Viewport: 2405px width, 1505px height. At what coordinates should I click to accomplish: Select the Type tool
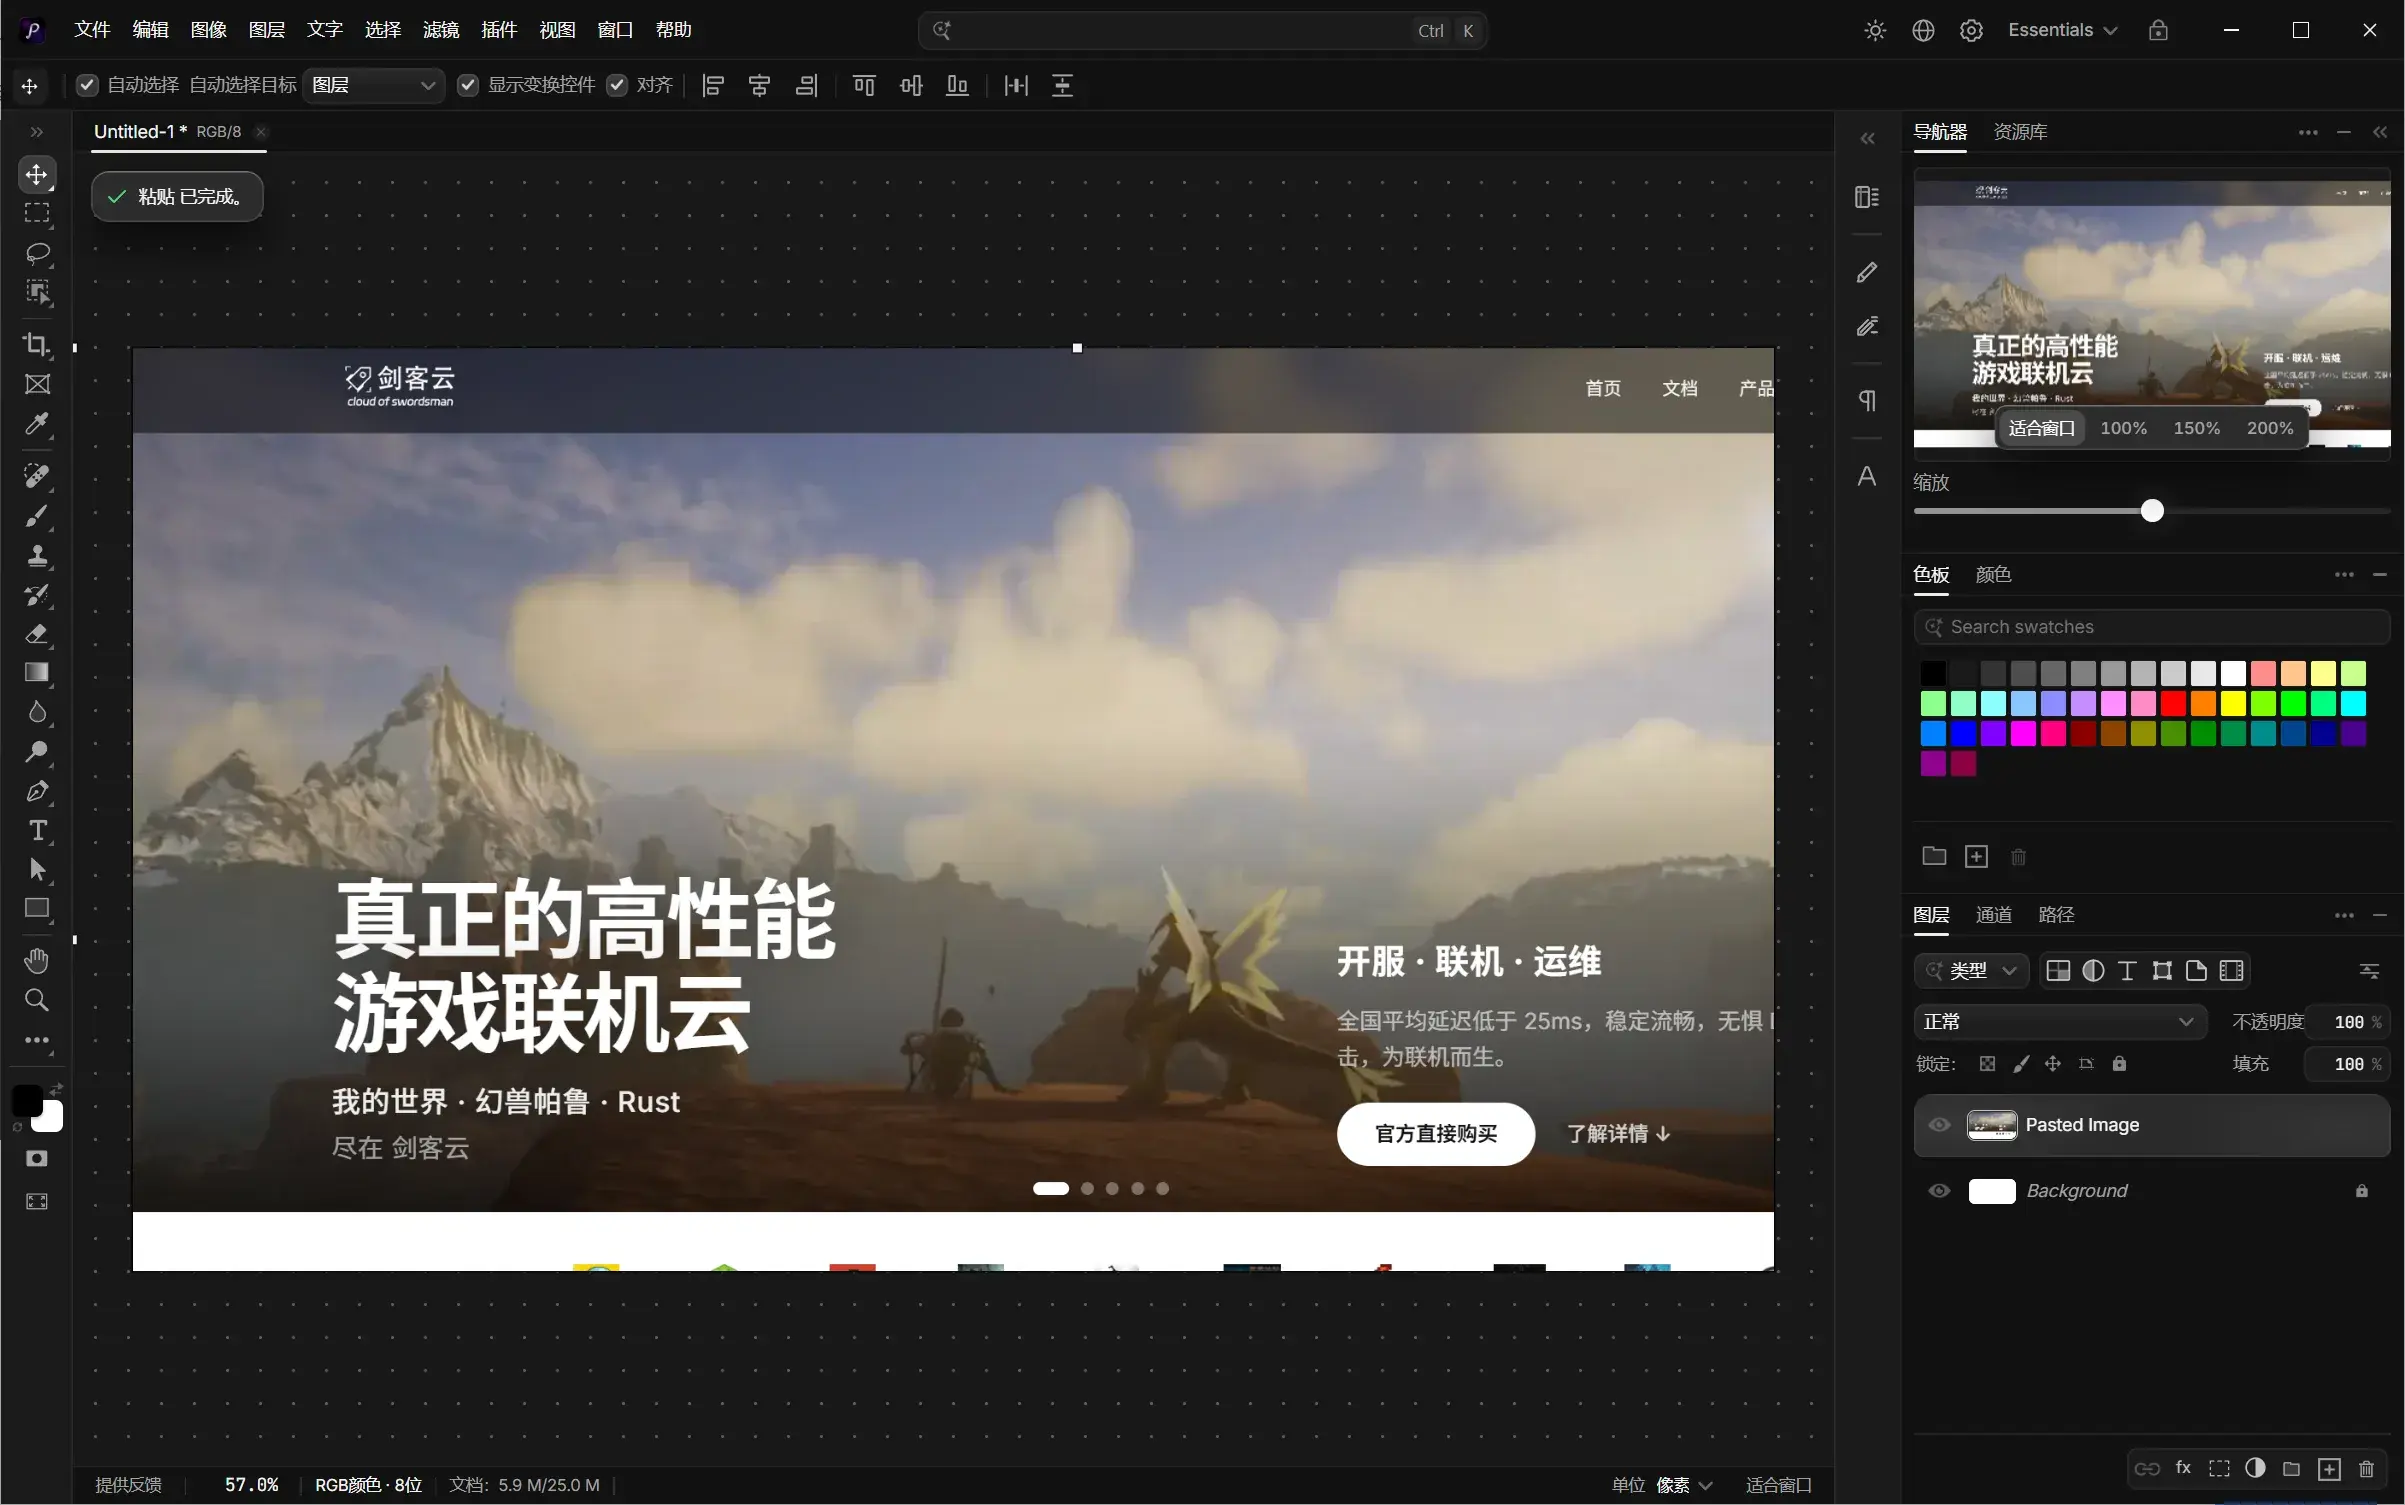(37, 830)
